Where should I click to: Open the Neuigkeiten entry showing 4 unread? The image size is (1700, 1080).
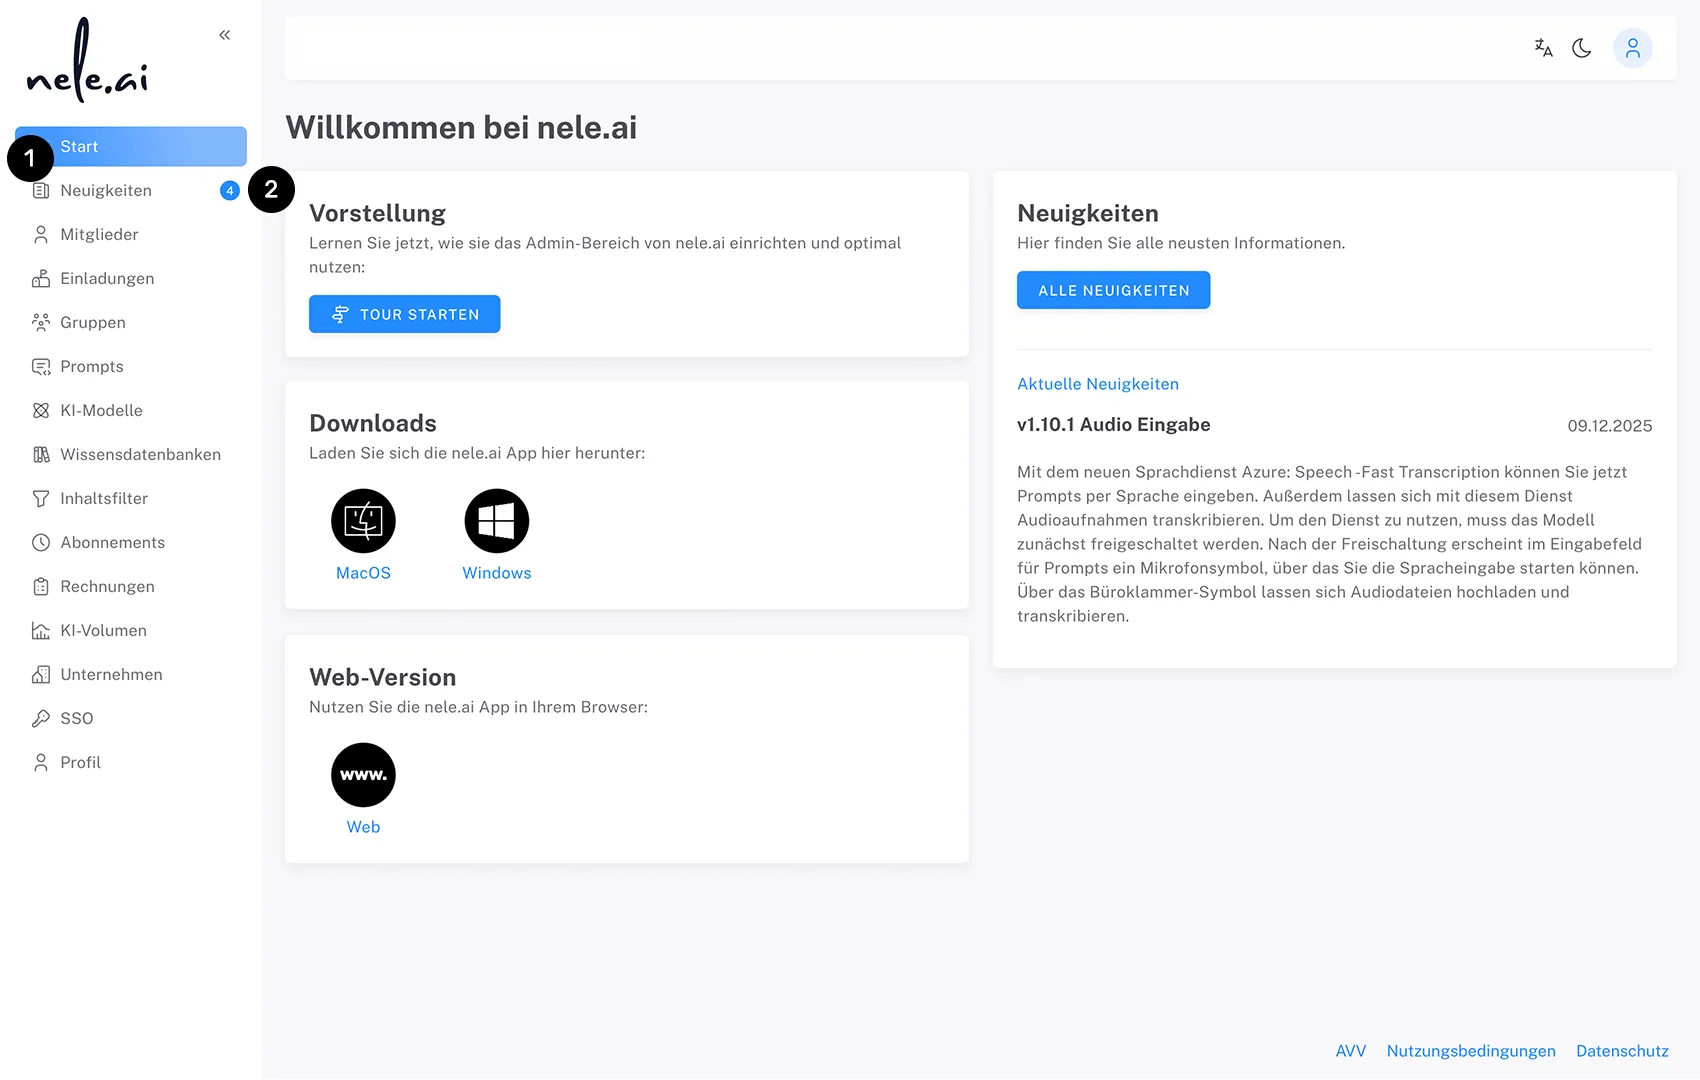pyautogui.click(x=106, y=190)
